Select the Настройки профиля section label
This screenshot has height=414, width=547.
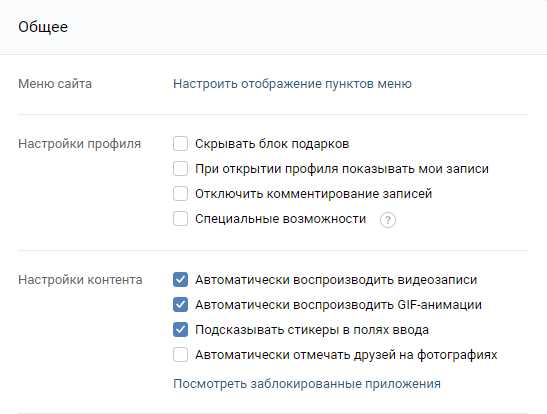[80, 144]
